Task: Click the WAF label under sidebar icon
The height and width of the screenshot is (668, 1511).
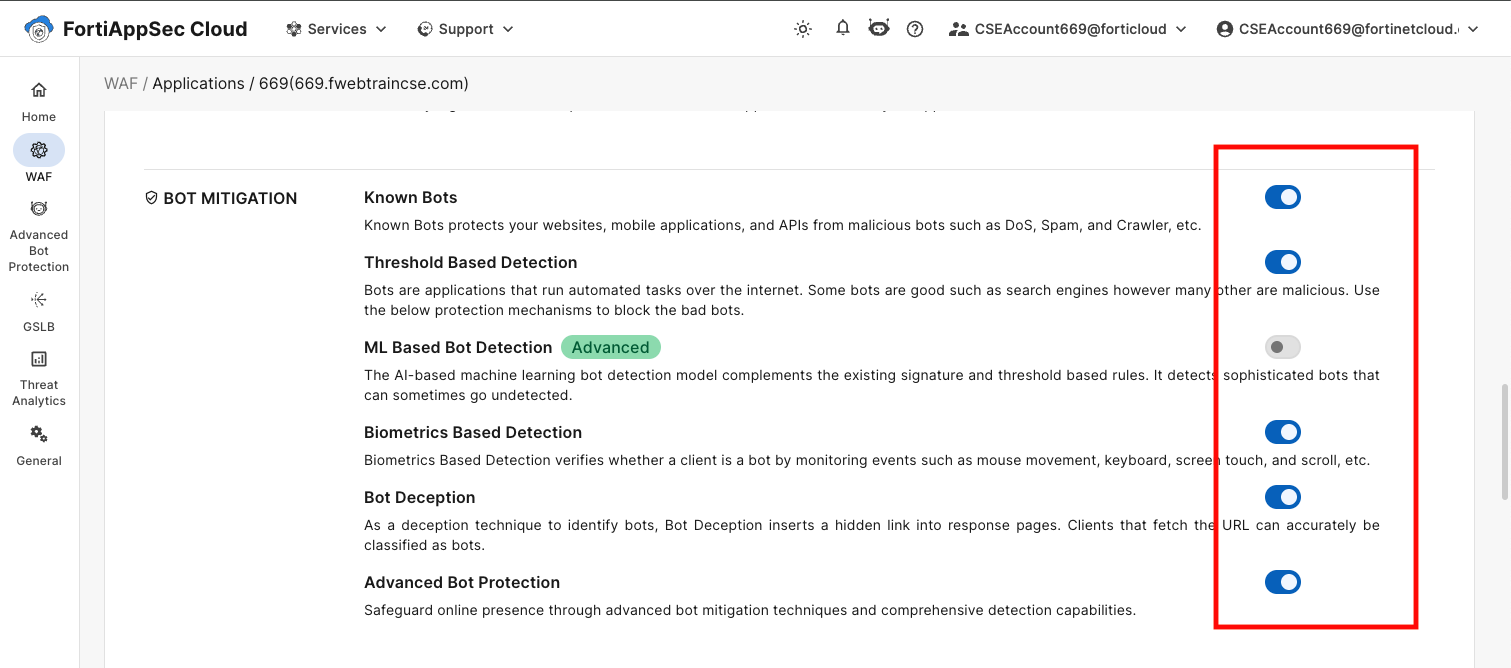Action: pyautogui.click(x=39, y=177)
